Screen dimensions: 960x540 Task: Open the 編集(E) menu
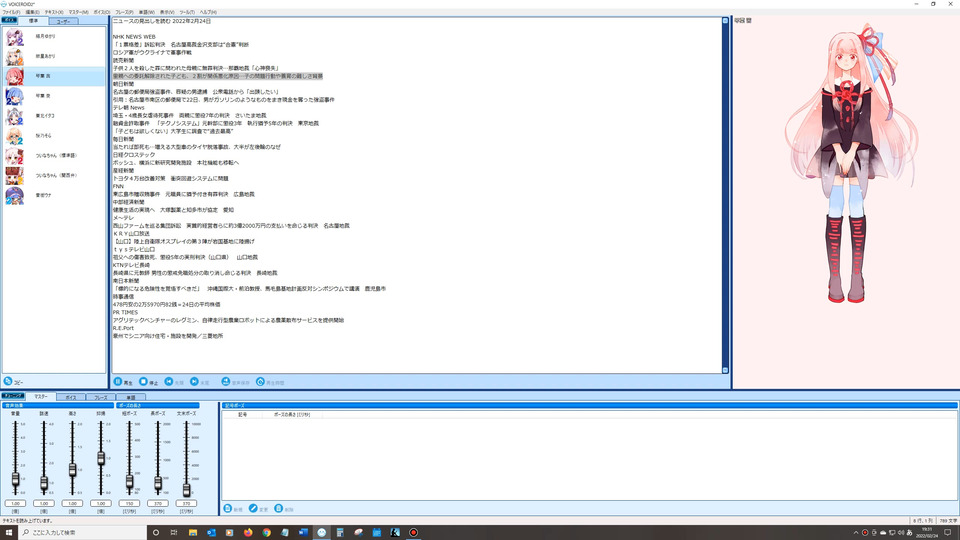tap(32, 12)
